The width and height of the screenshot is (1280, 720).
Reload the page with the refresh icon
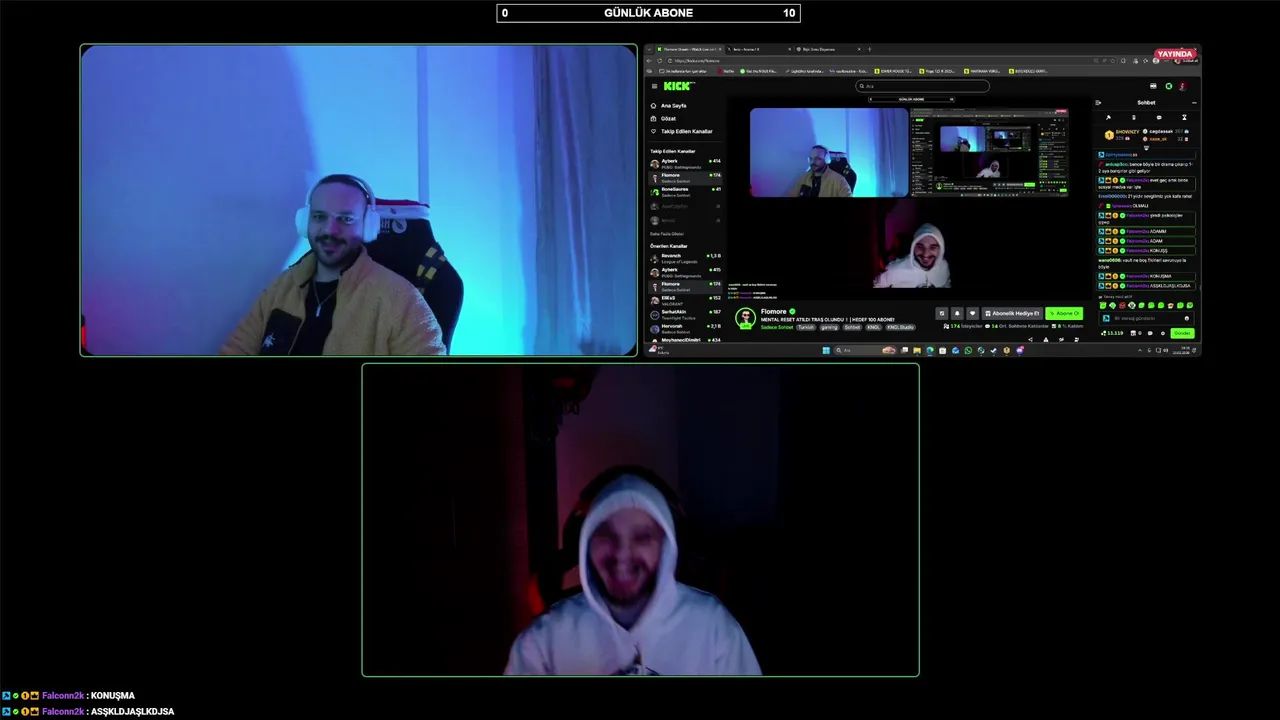[659, 61]
